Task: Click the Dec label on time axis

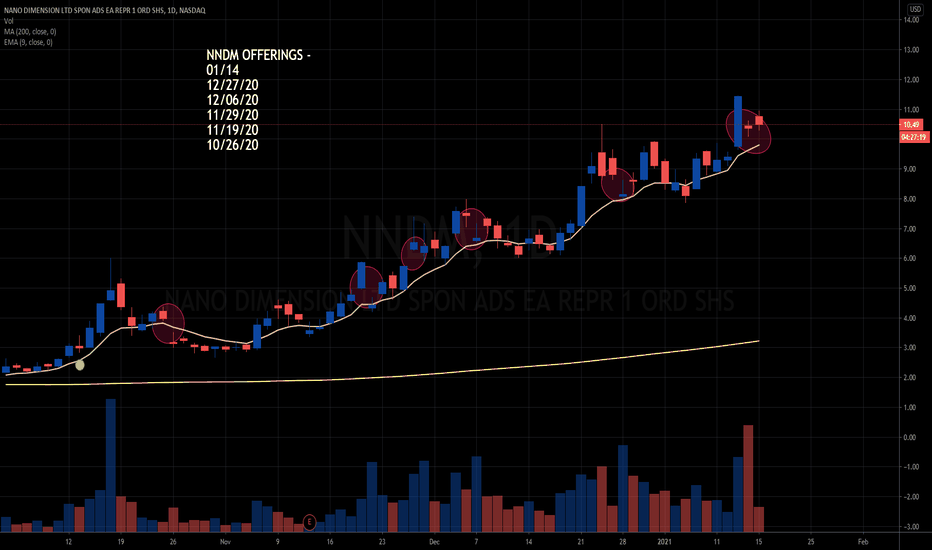Action: coord(434,542)
